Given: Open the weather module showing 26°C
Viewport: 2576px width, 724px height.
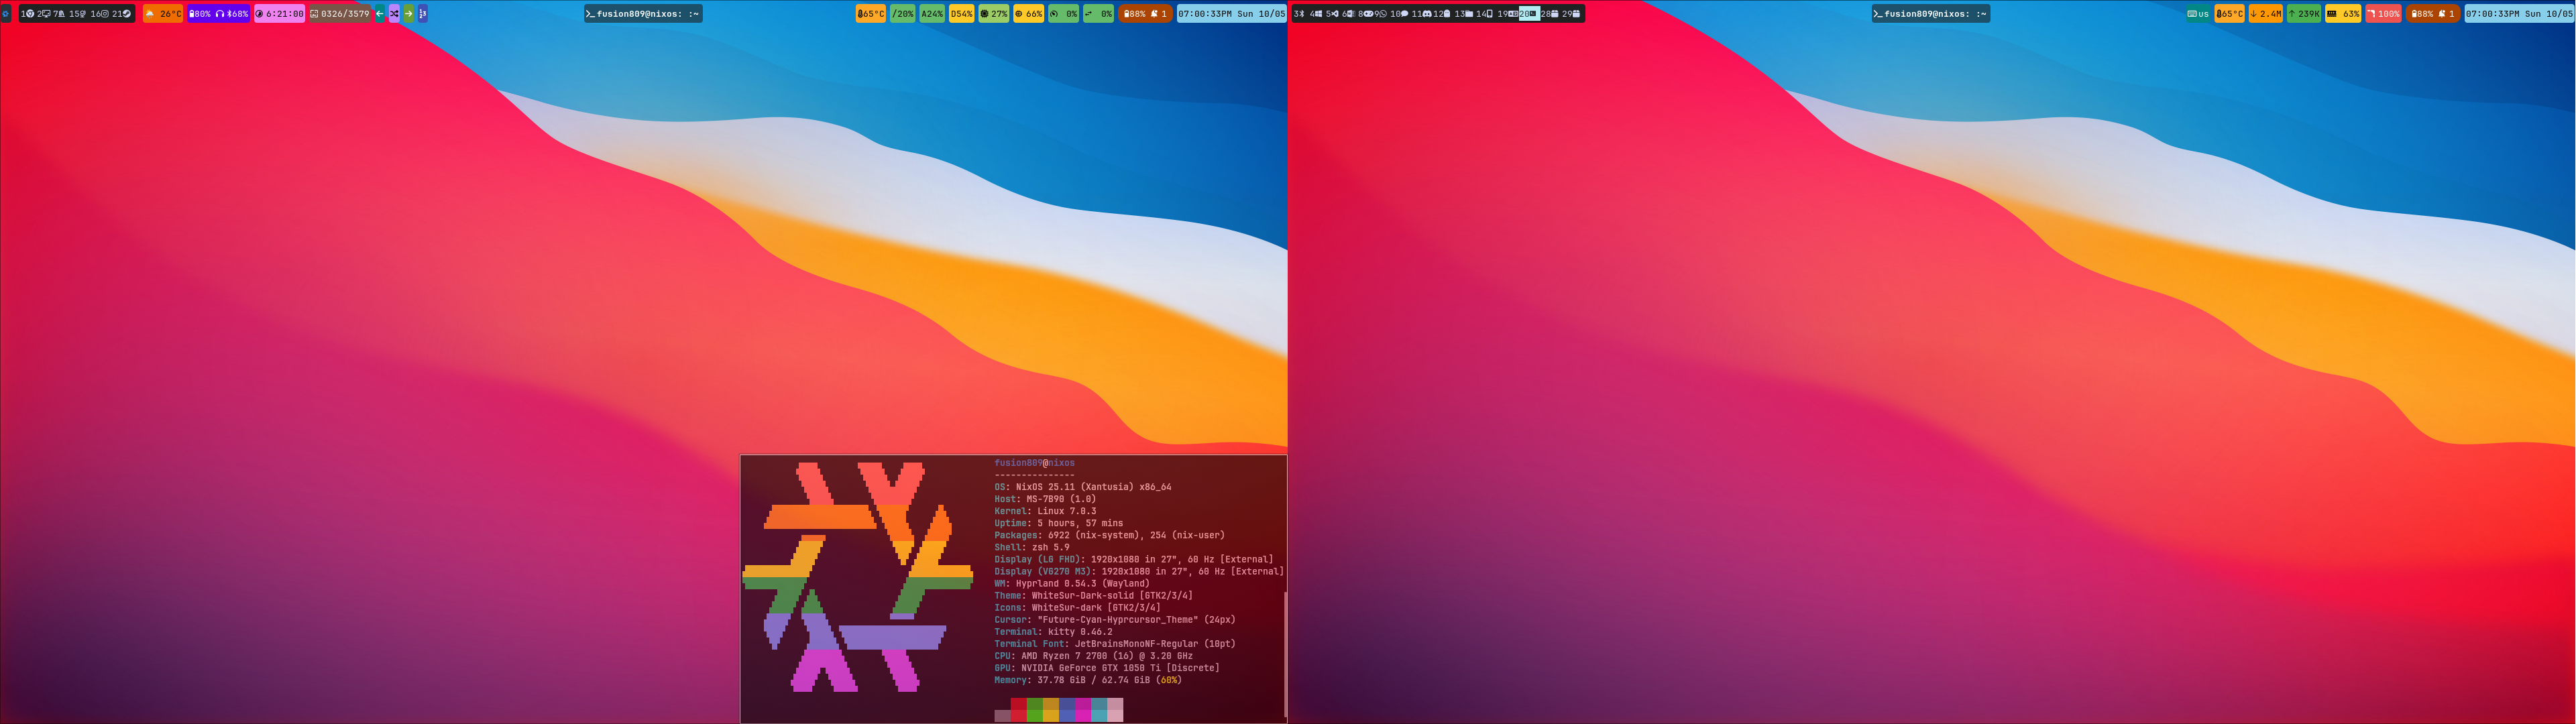Looking at the screenshot, I should [163, 14].
